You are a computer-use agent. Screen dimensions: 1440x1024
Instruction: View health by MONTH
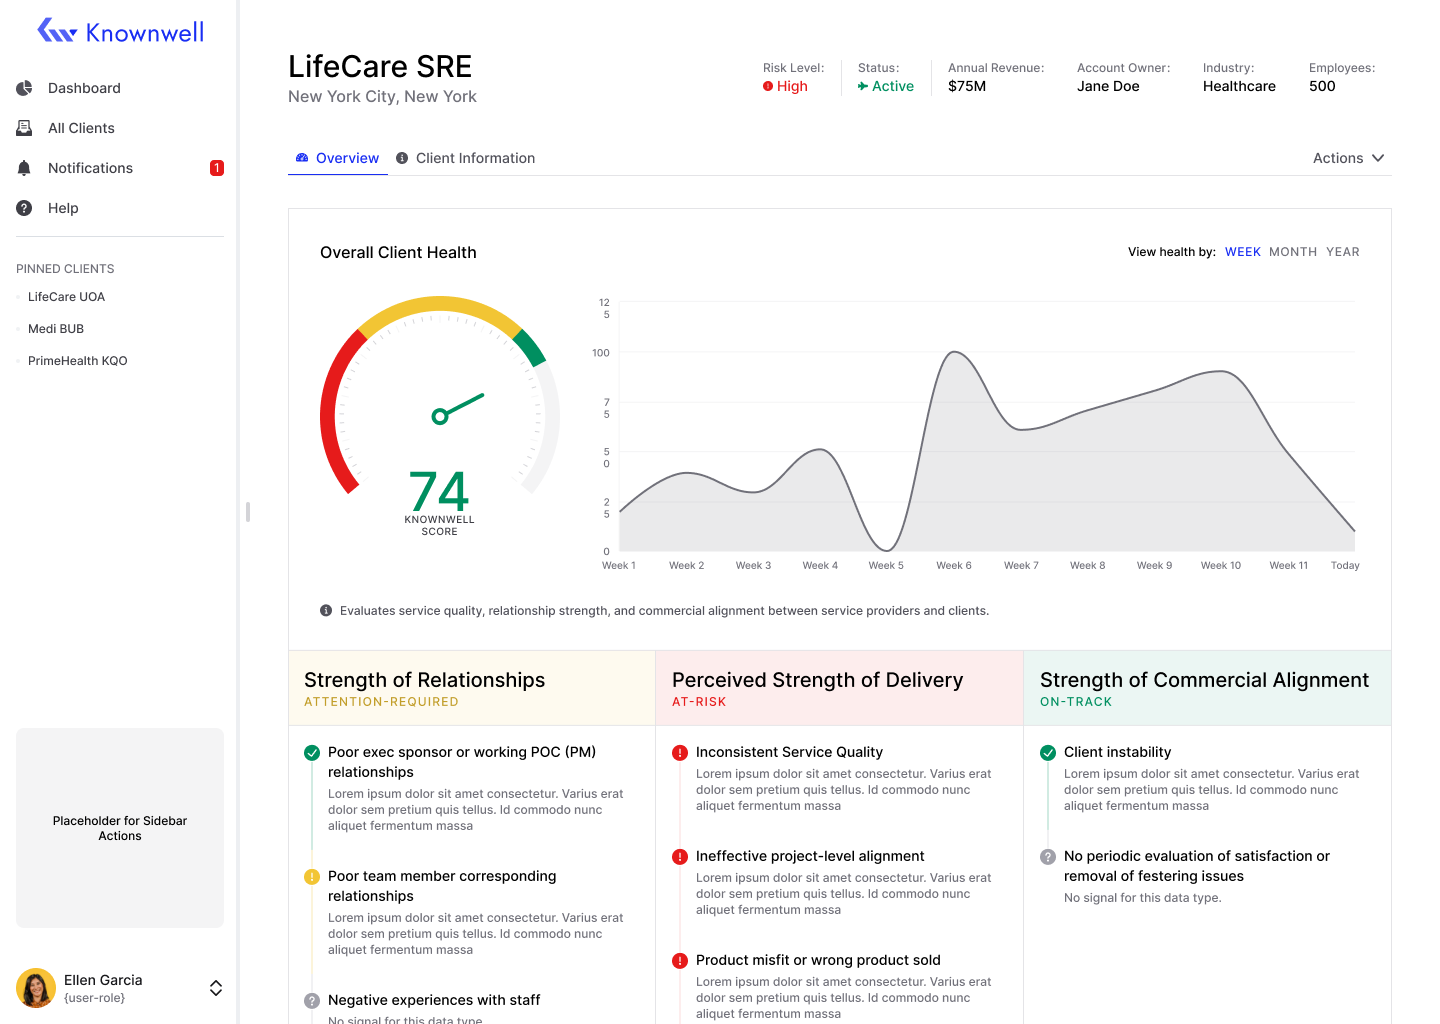point(1293,252)
